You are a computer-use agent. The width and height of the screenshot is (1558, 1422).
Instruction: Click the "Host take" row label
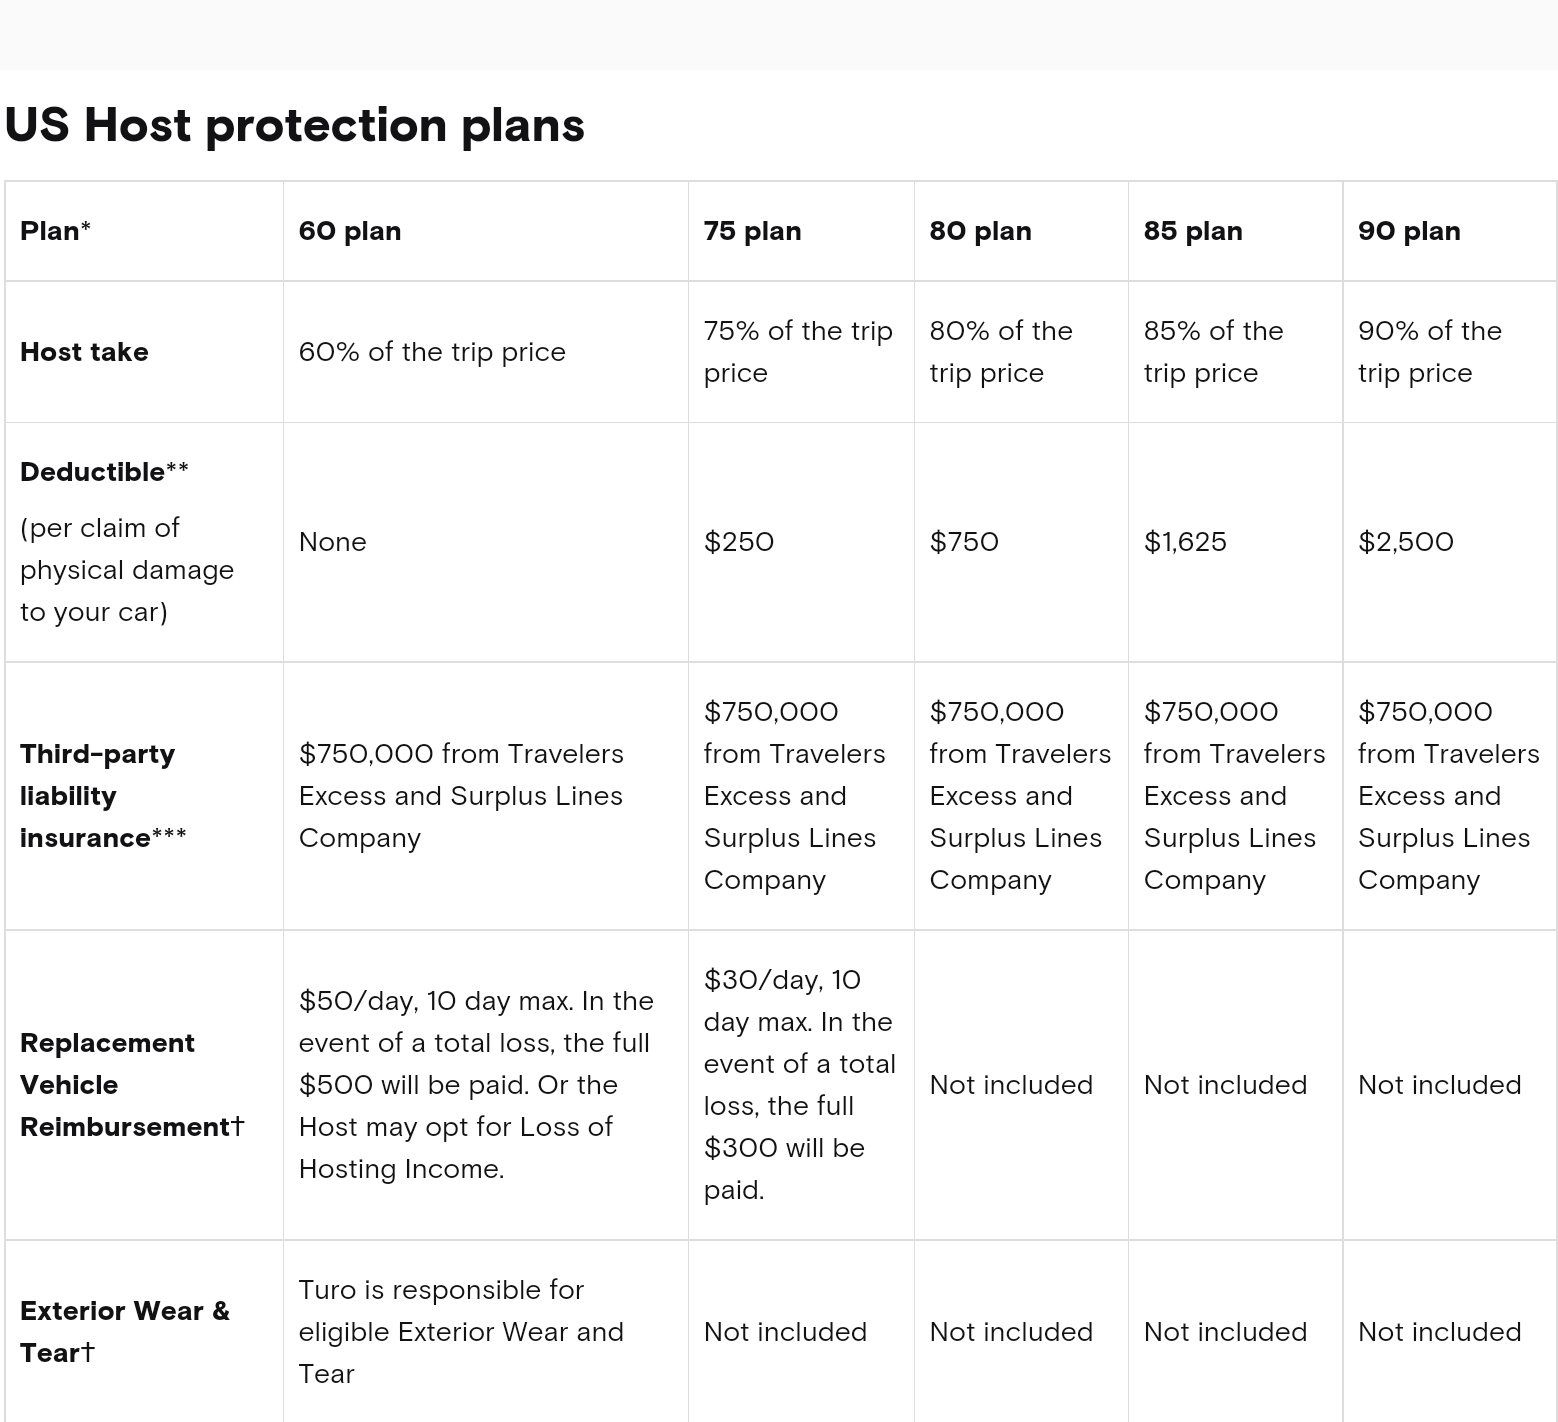tap(84, 352)
